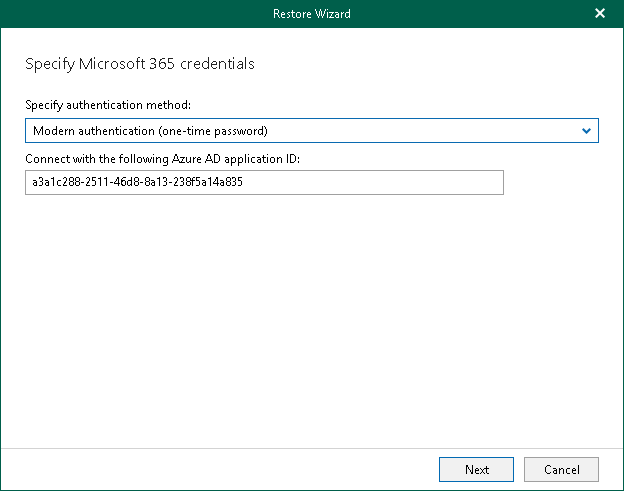Close the Restore Wizard window

(599, 14)
